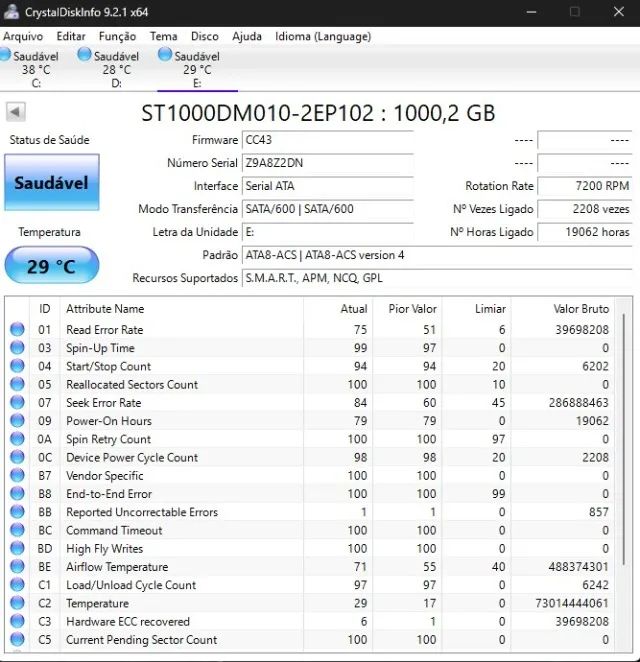Click the orb for Device Power Cycle Count

(17, 457)
